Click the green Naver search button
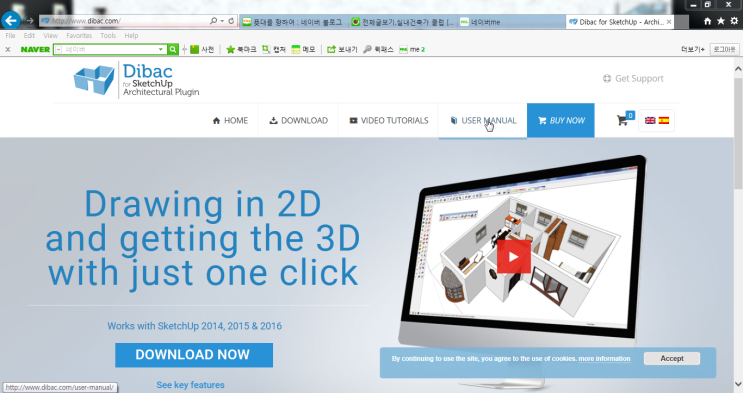This screenshot has height=393, width=743. tap(173, 49)
